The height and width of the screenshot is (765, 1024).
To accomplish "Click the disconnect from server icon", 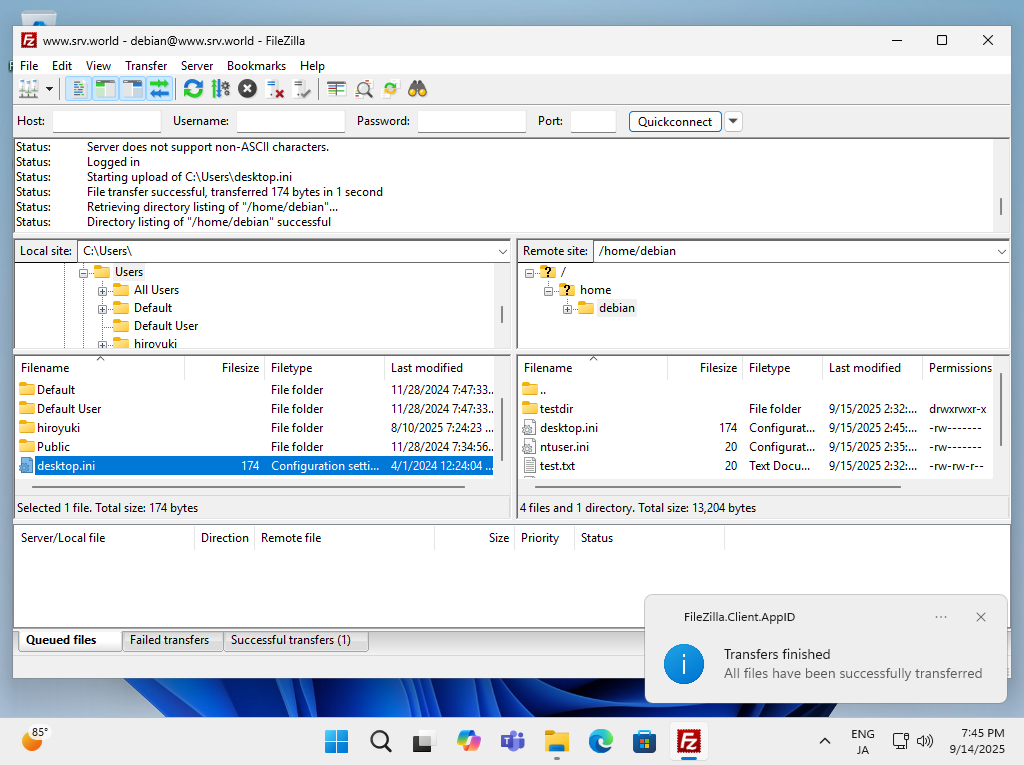I will 275,89.
